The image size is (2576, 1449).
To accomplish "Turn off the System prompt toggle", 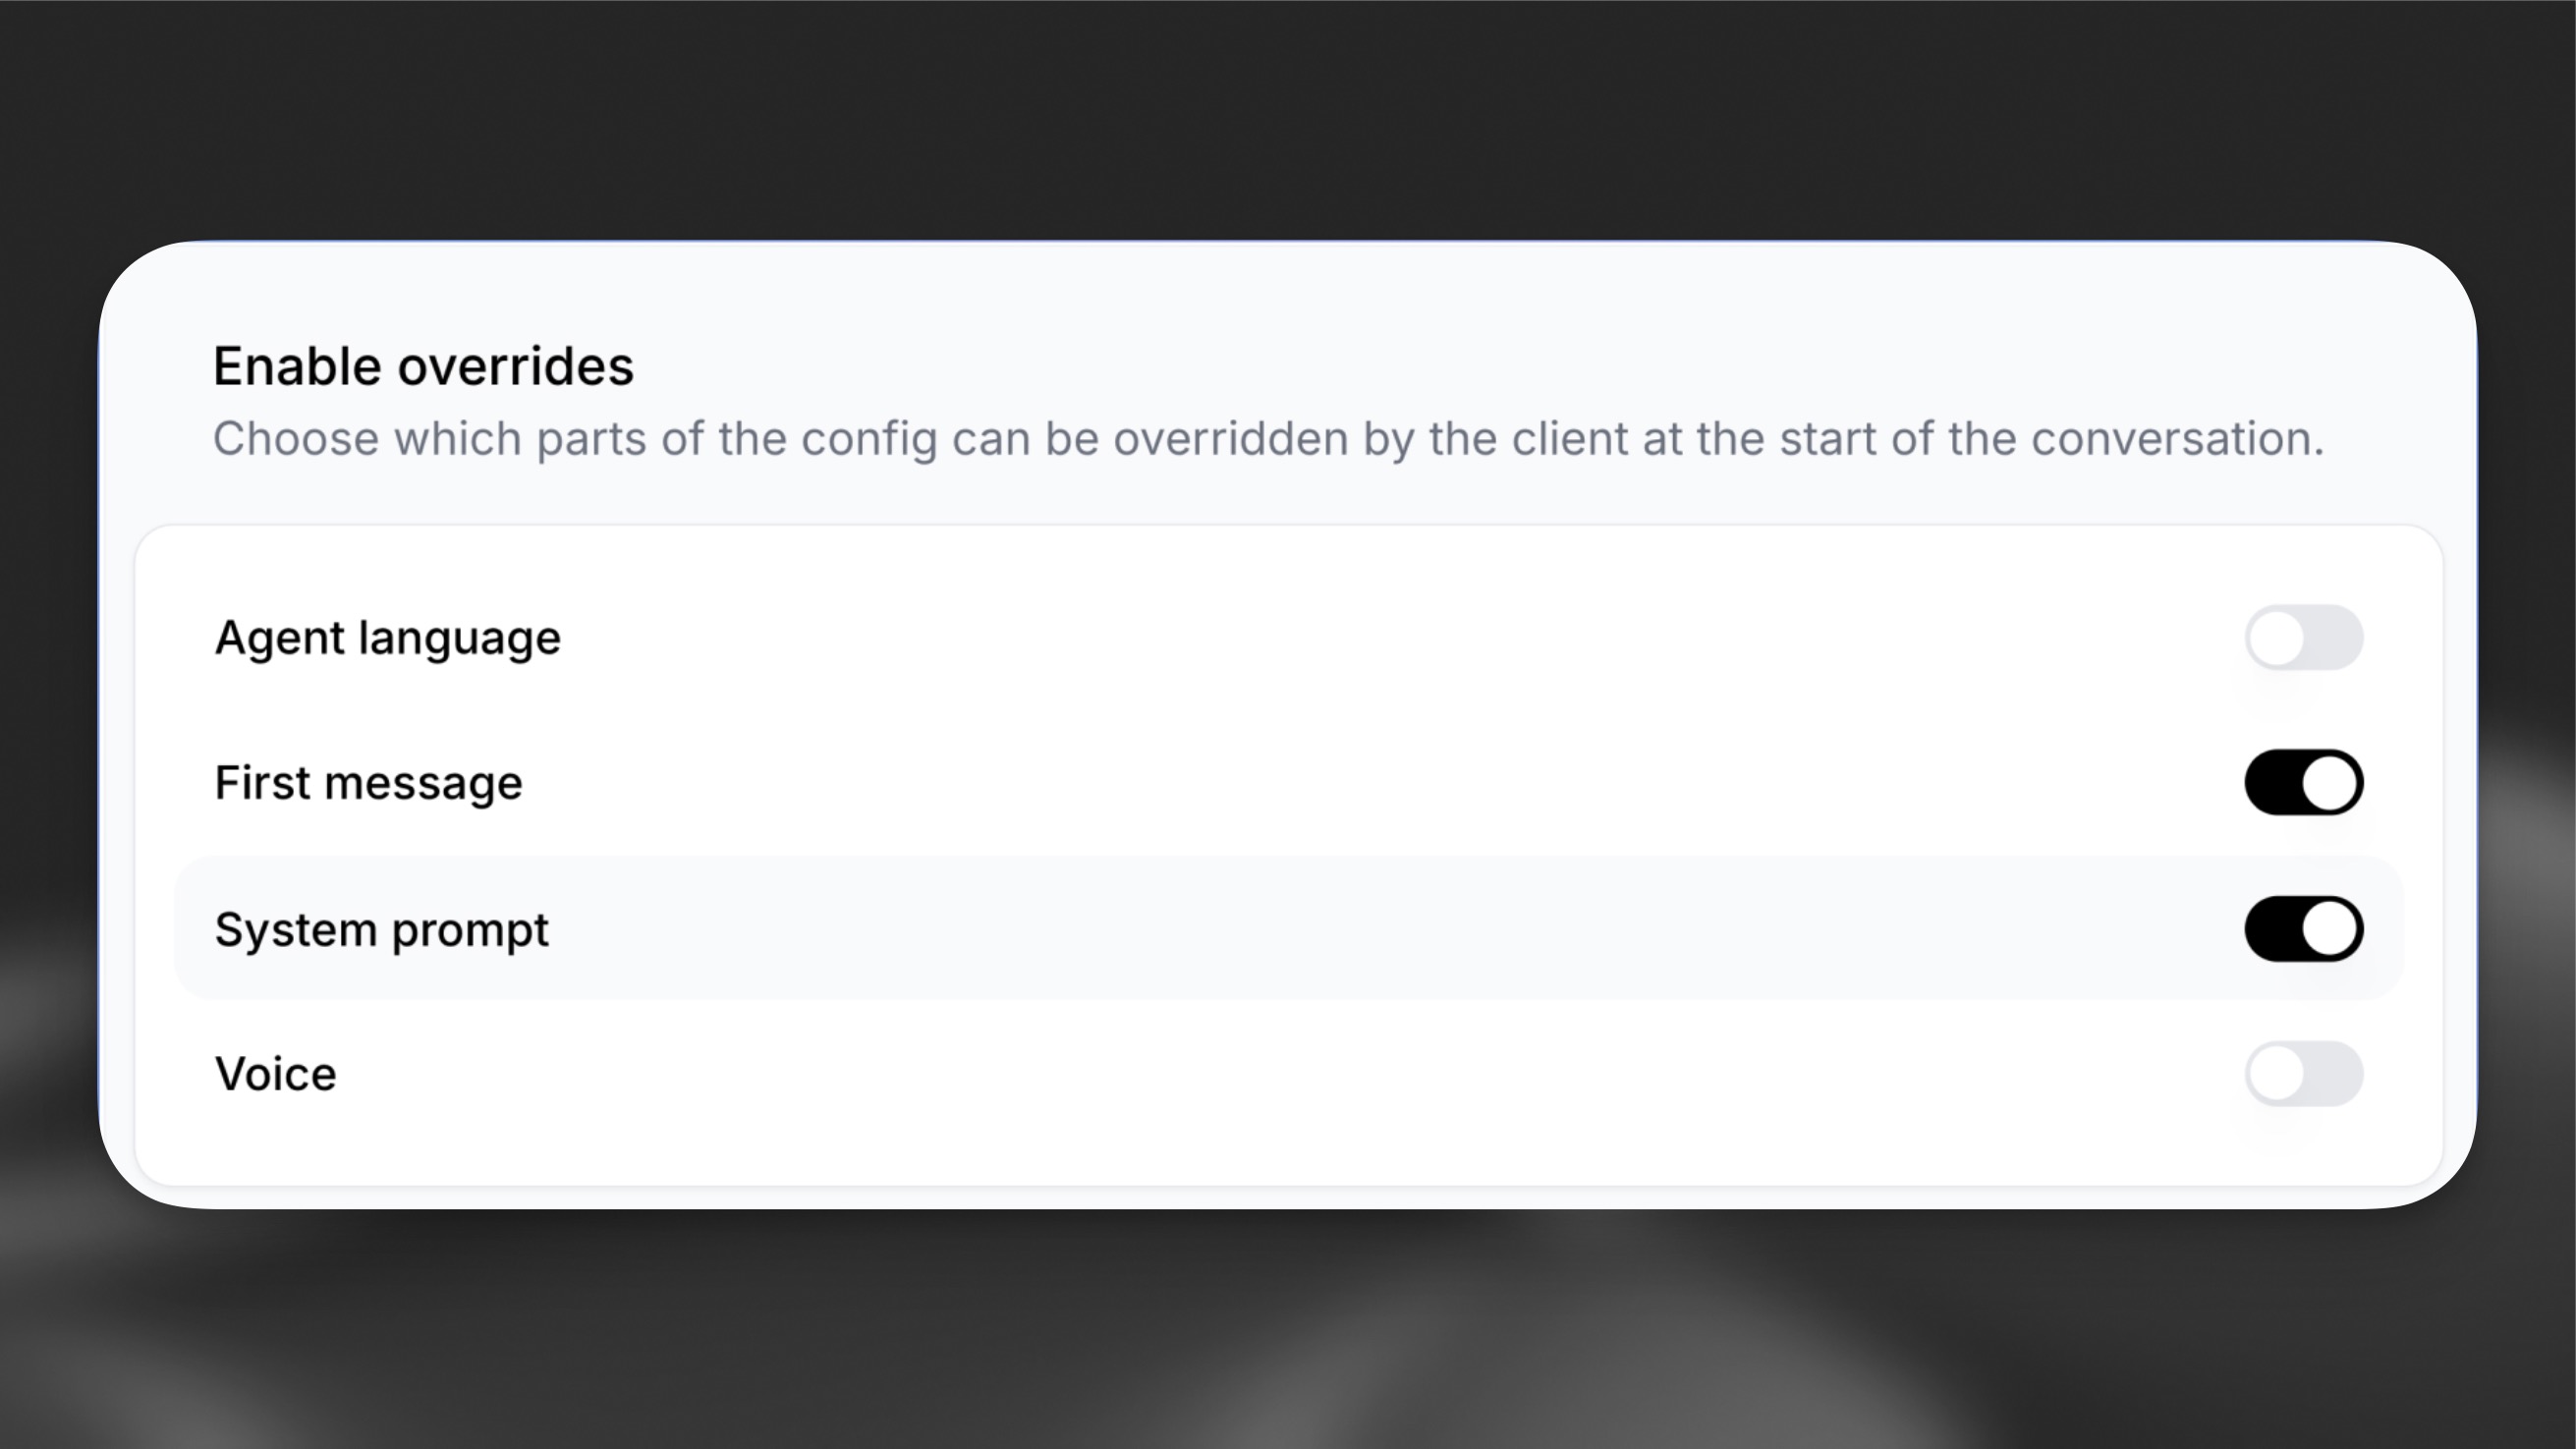I will 2304,928.
